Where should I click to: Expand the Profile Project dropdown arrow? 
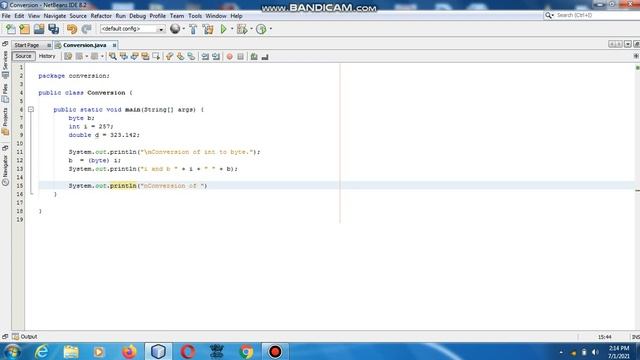coord(270,29)
